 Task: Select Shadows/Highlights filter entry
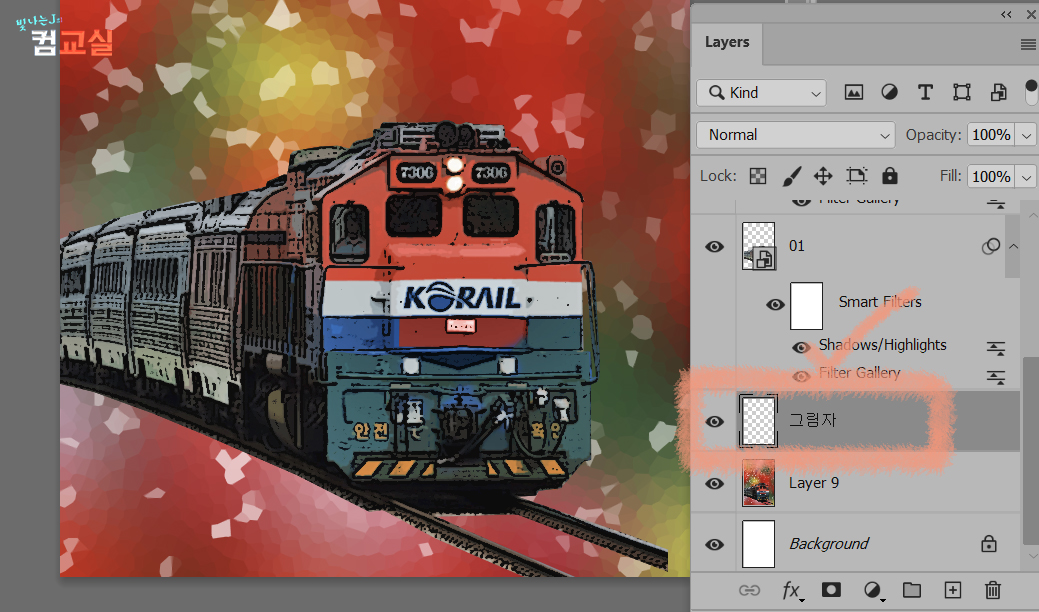click(883, 345)
